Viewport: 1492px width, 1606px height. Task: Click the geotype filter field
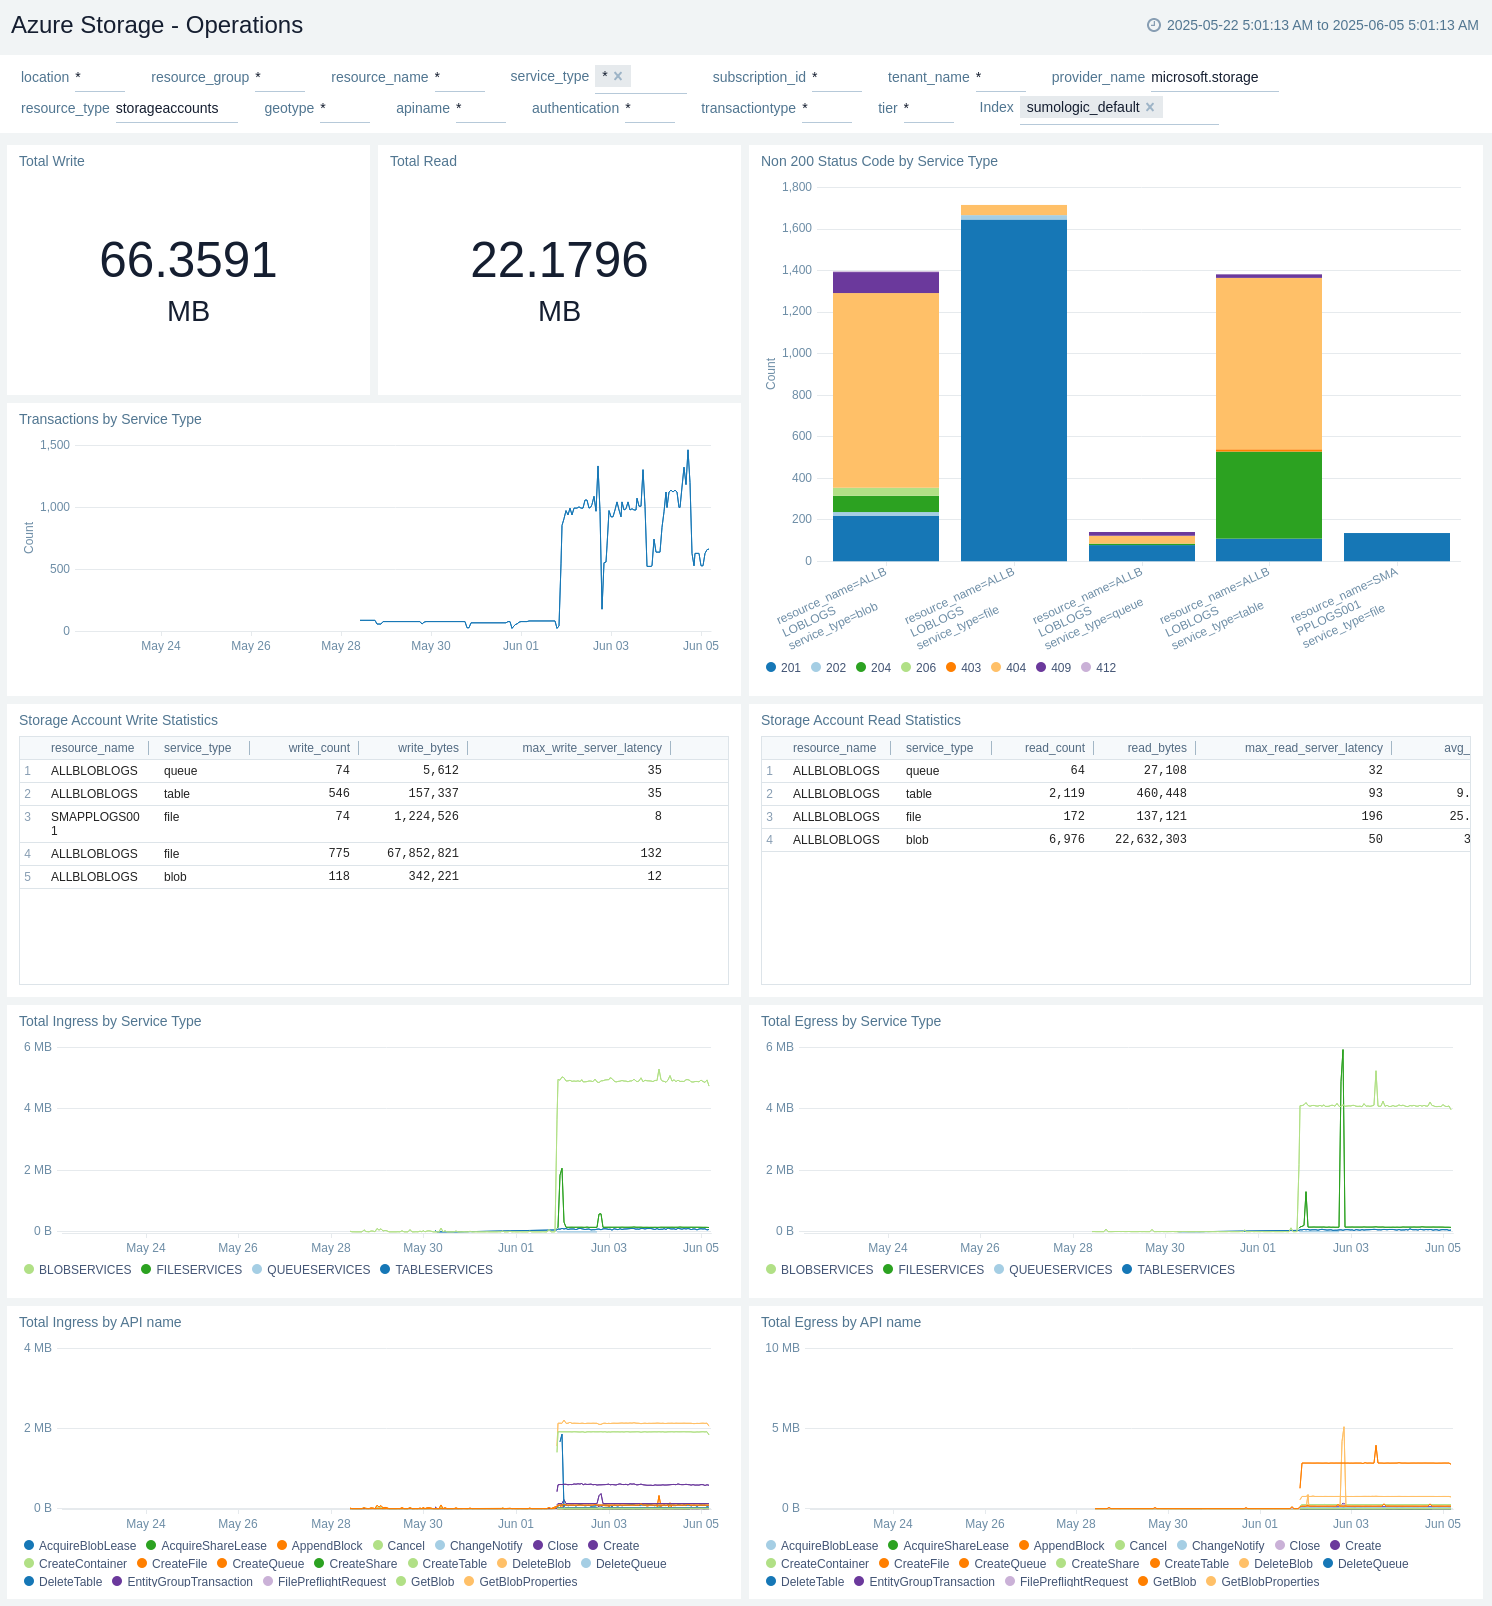click(345, 109)
